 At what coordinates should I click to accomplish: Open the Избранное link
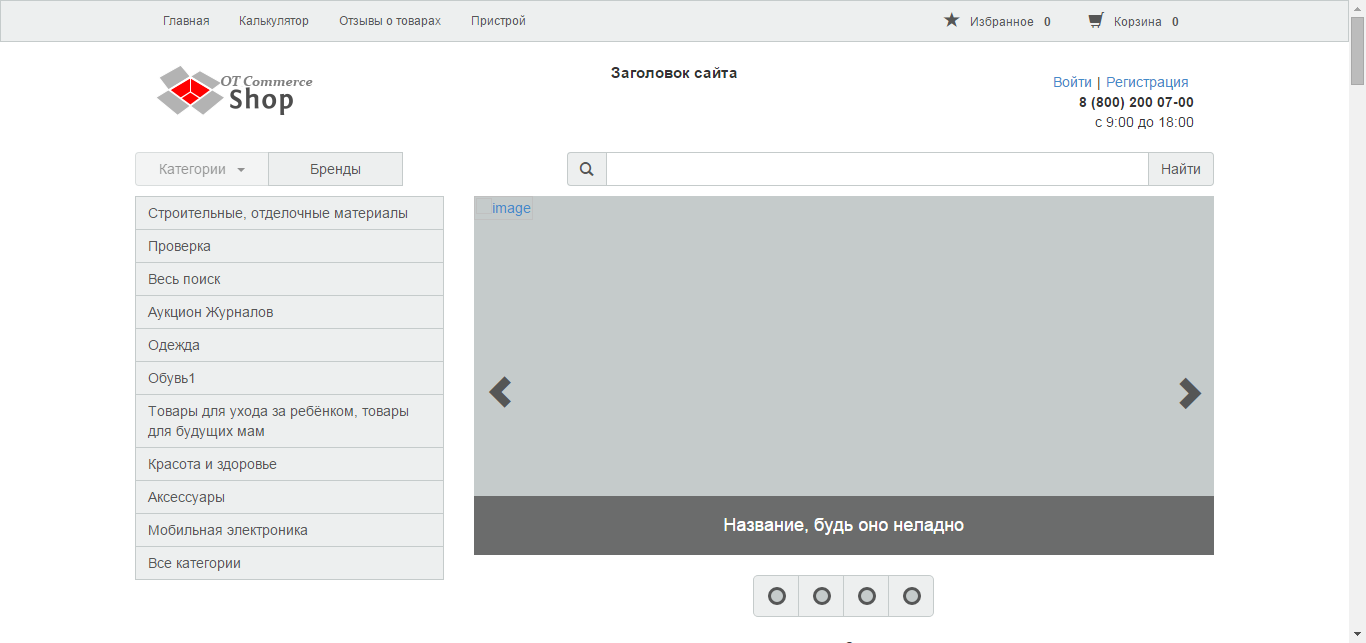[1002, 21]
